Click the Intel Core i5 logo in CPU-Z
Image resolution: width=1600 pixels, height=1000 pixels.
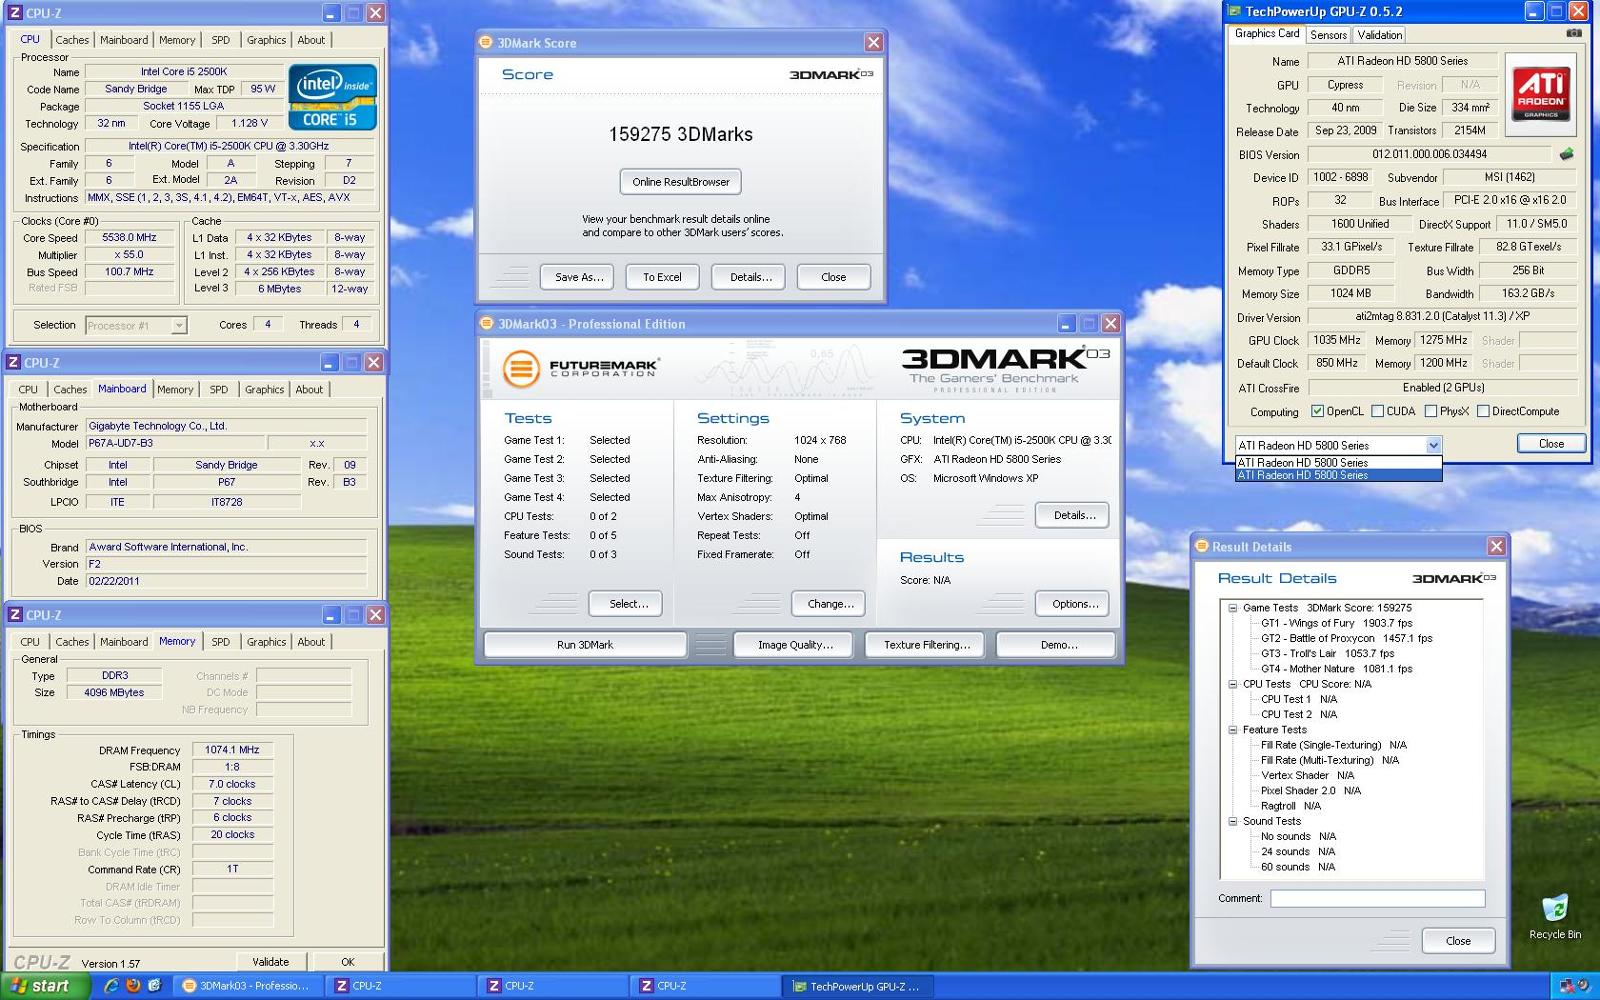[332, 97]
